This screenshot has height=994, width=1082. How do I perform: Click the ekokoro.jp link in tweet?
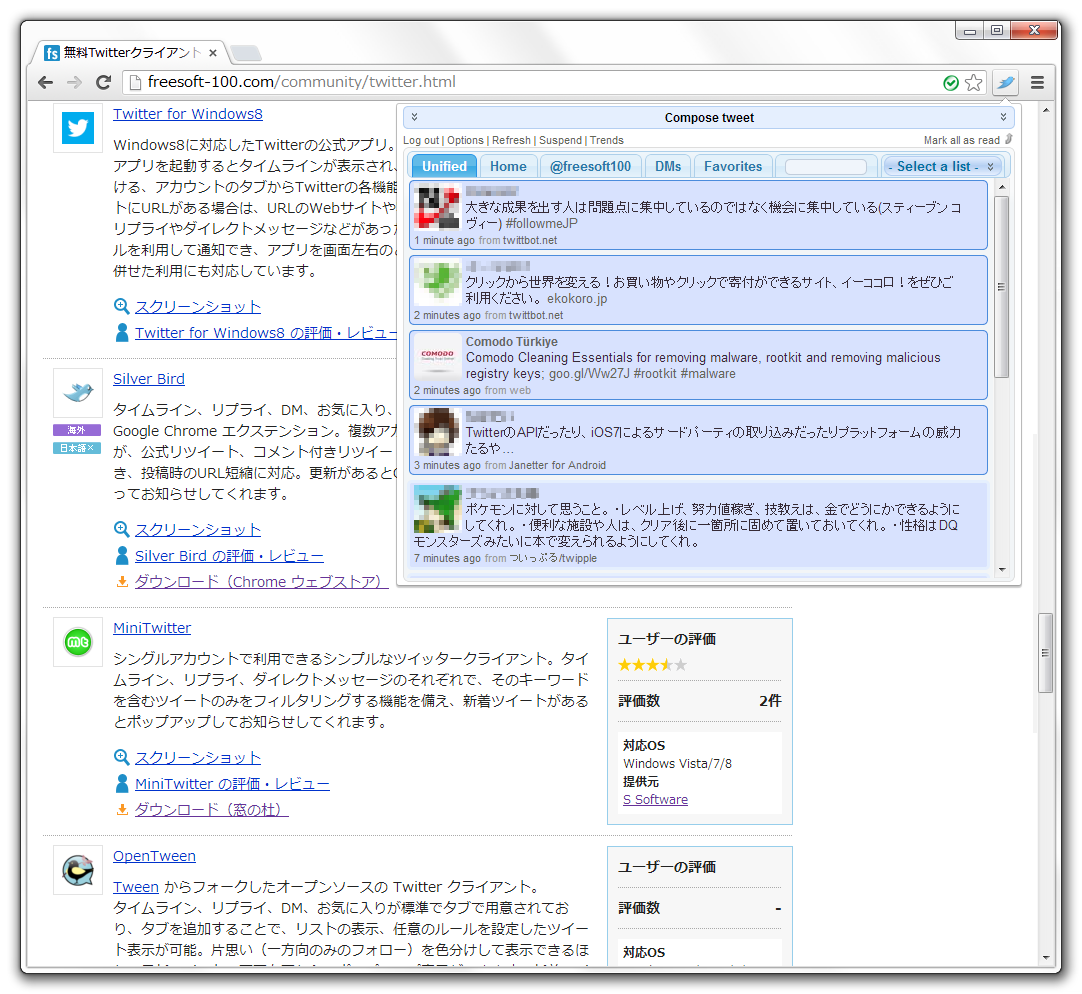[577, 298]
